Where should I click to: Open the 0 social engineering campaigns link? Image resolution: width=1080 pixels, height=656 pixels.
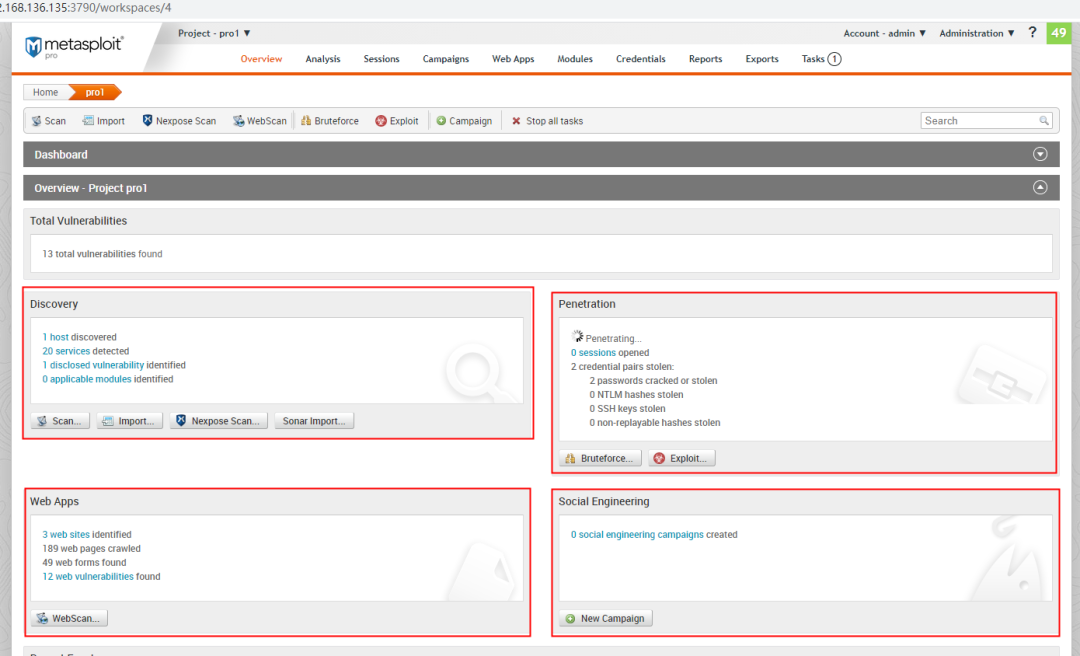637,535
